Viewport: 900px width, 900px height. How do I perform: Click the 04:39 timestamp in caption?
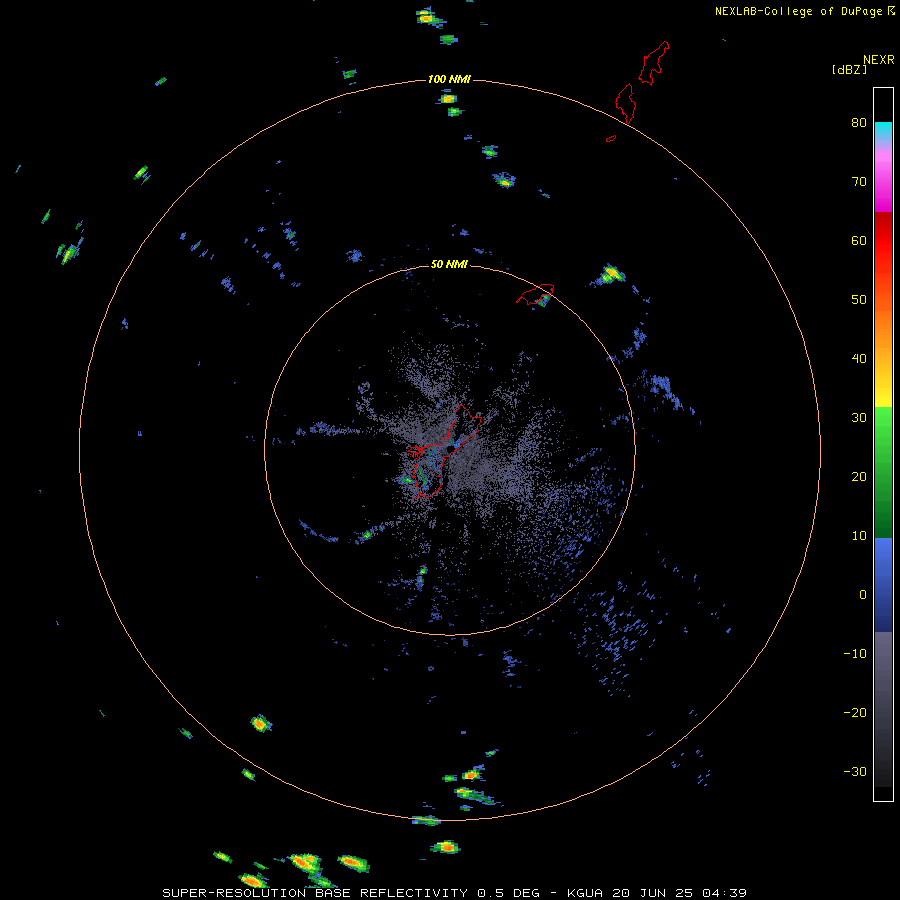click(724, 893)
